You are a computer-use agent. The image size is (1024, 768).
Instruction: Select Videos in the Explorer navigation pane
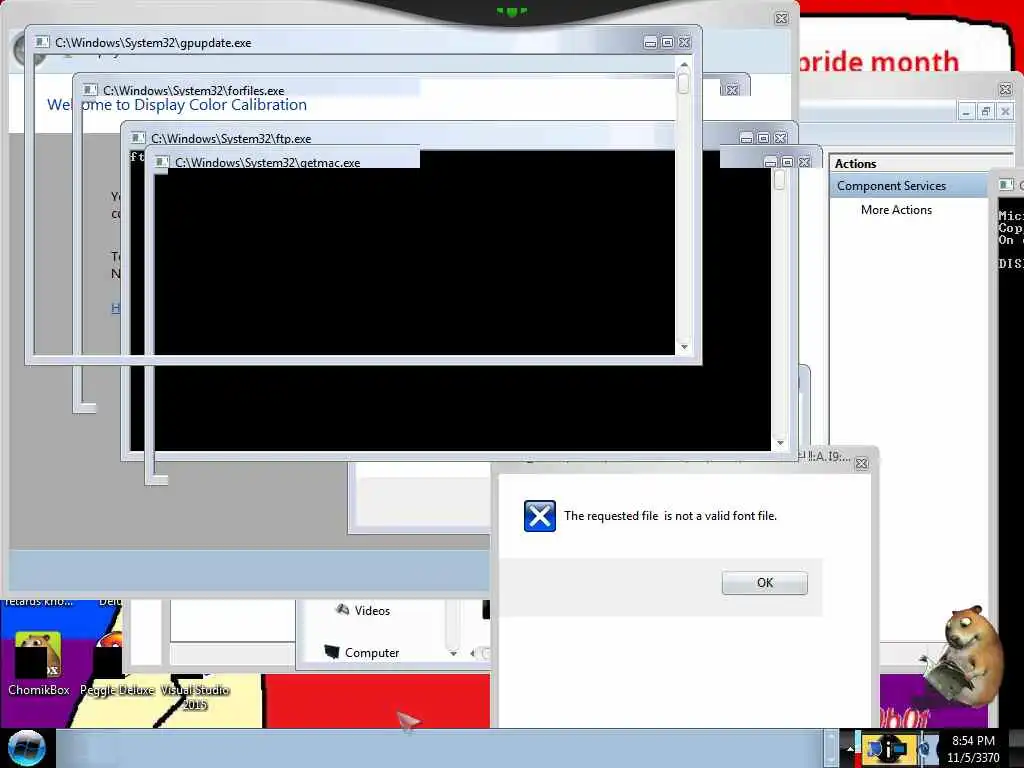[x=372, y=611]
